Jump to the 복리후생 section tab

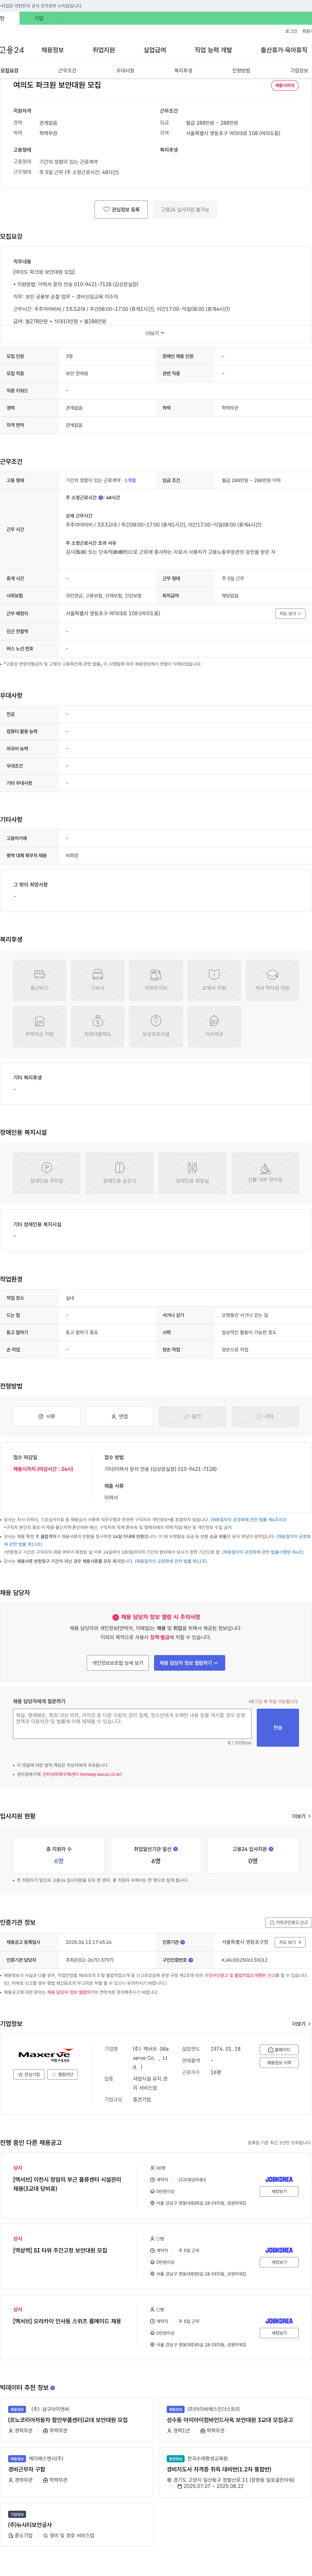pos(183,71)
